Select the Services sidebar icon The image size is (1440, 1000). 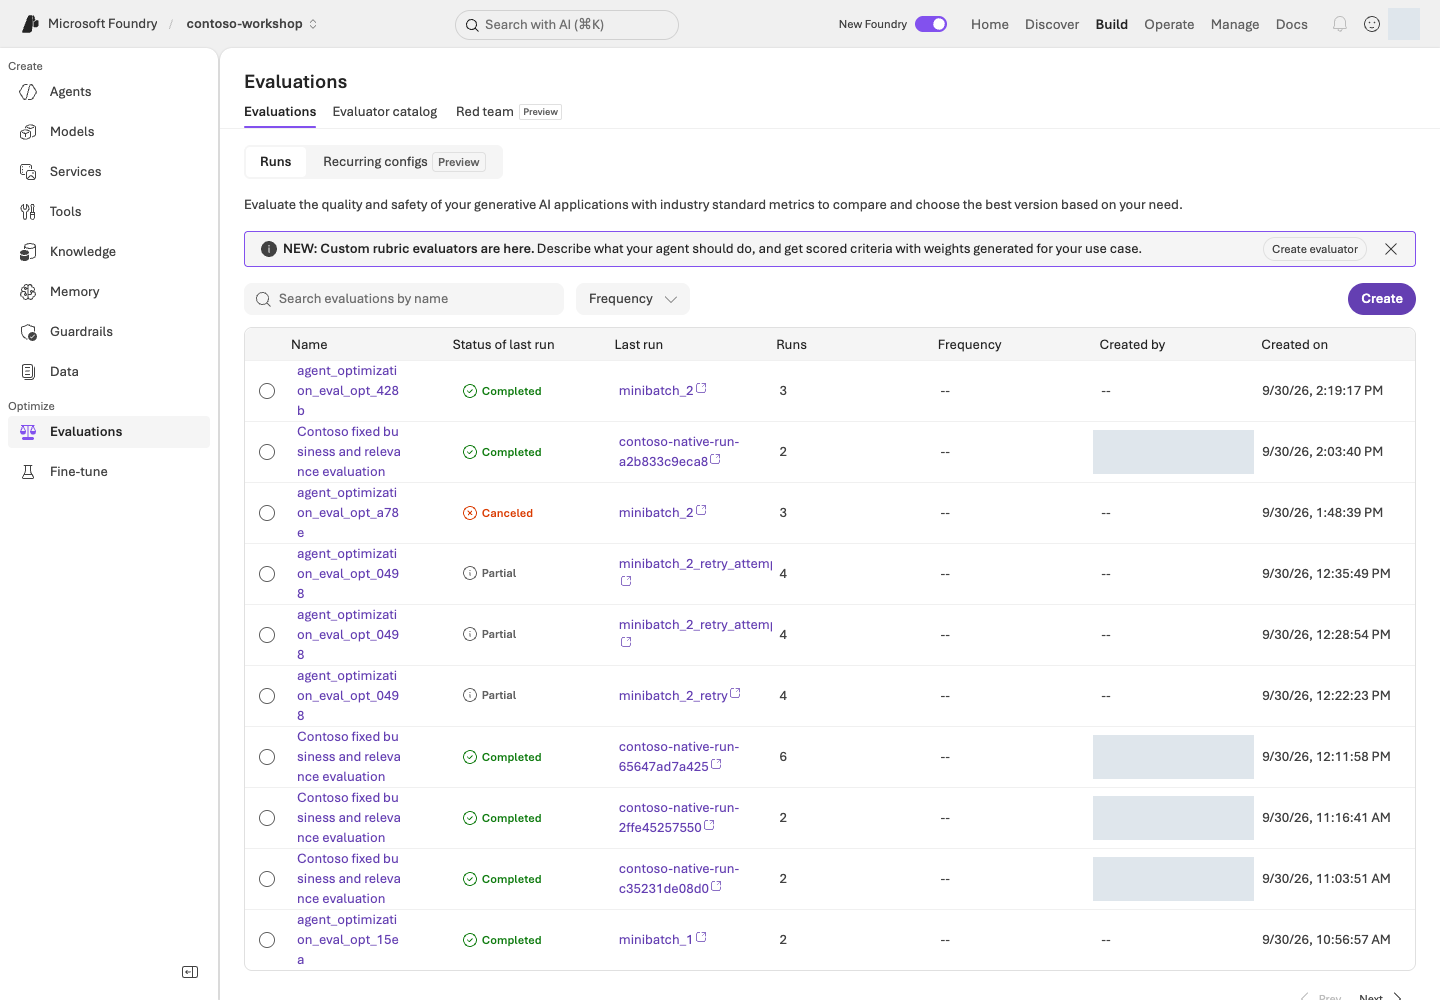[28, 172]
